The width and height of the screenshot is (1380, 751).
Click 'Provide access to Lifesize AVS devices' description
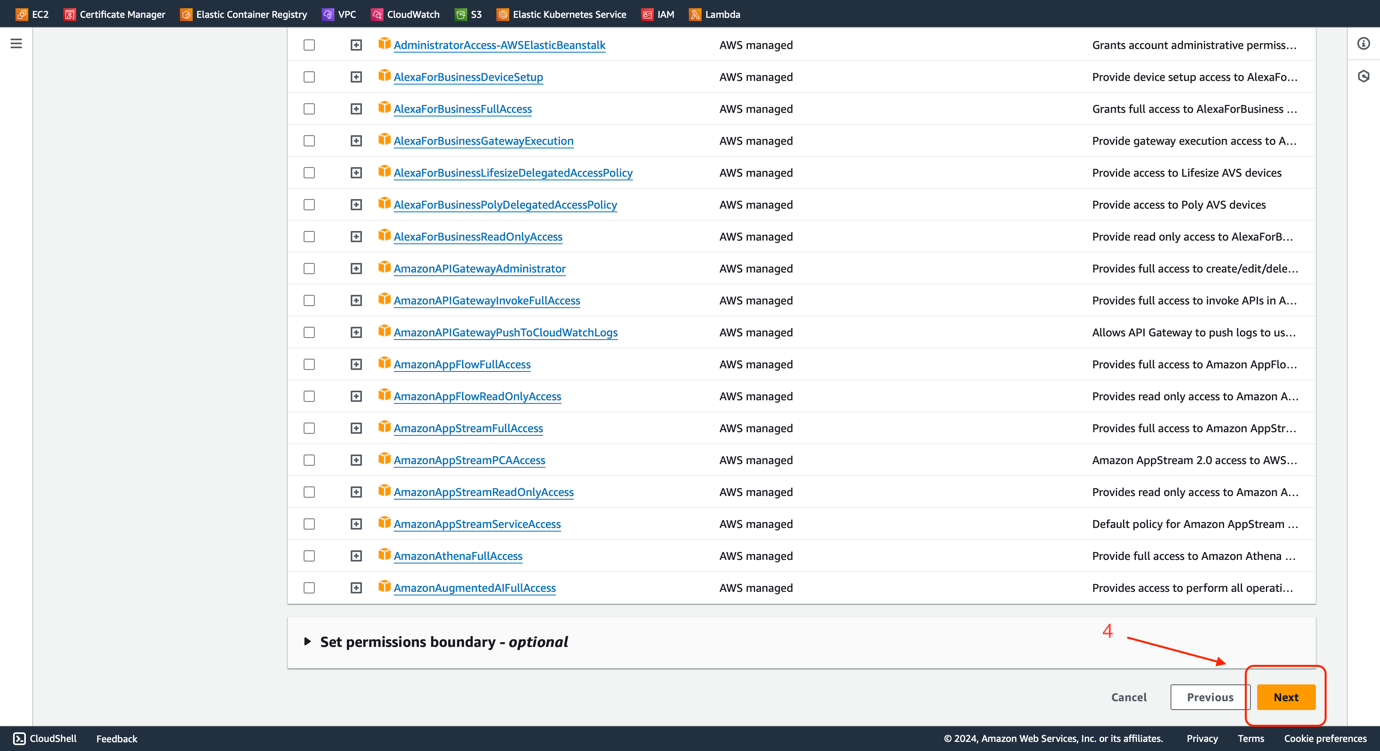coord(1187,173)
